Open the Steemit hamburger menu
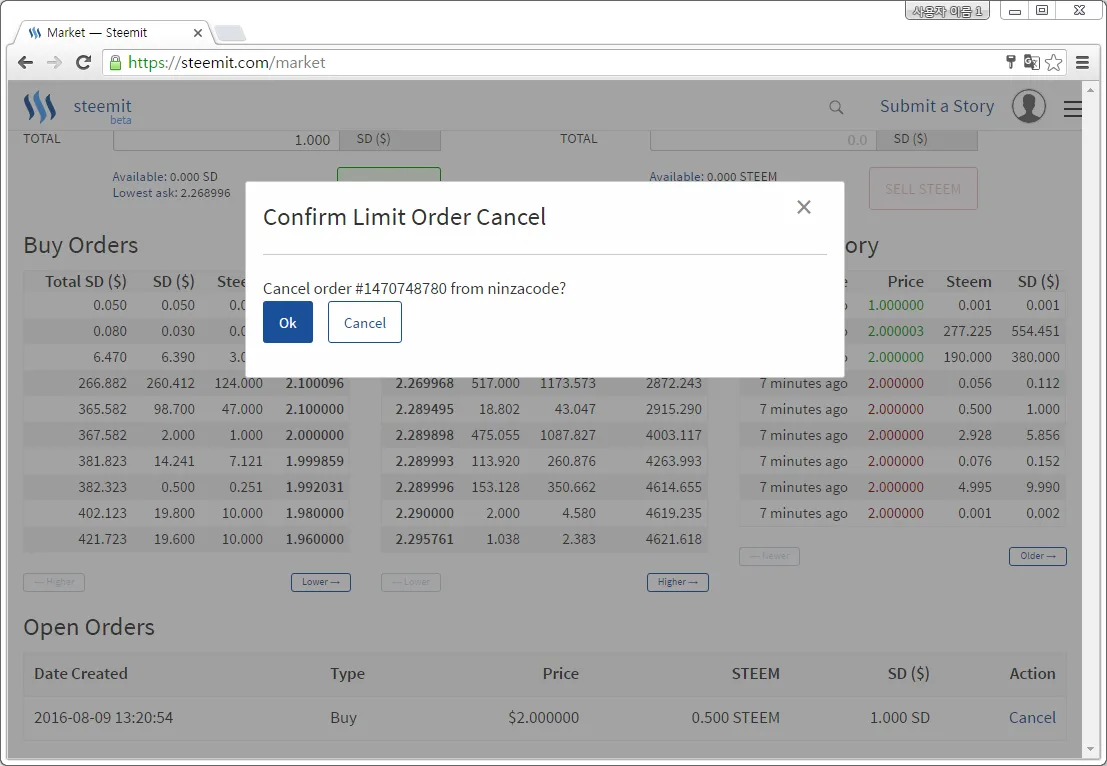The width and height of the screenshot is (1107, 766). [1072, 109]
